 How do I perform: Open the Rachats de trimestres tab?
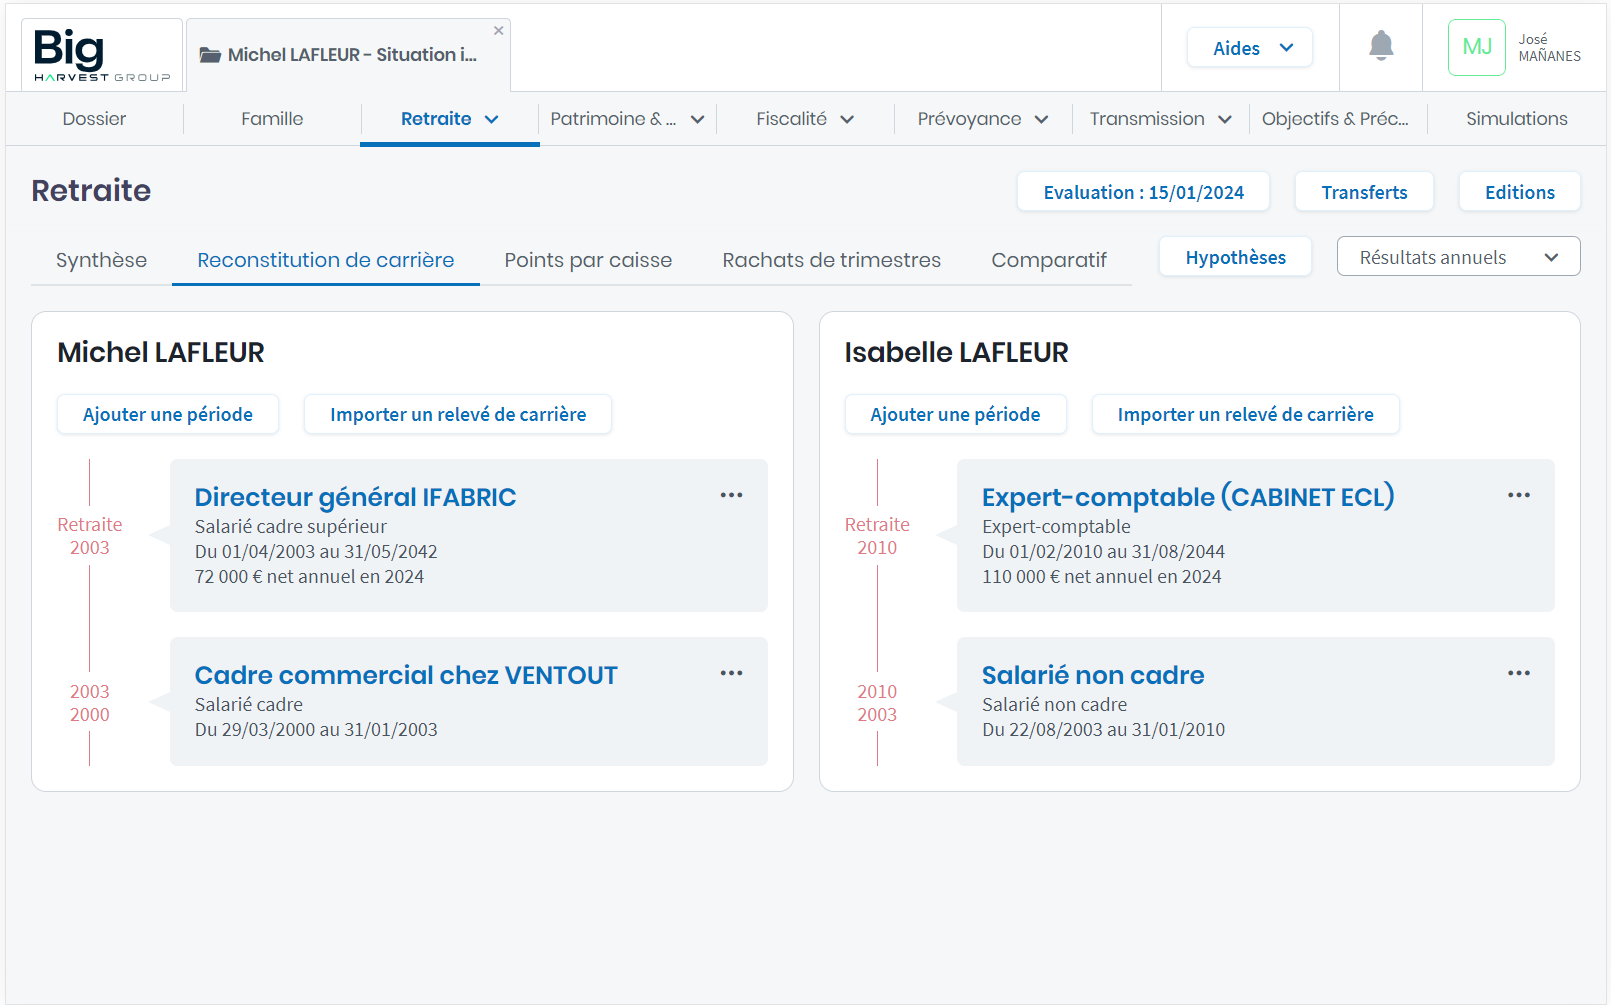click(x=831, y=260)
